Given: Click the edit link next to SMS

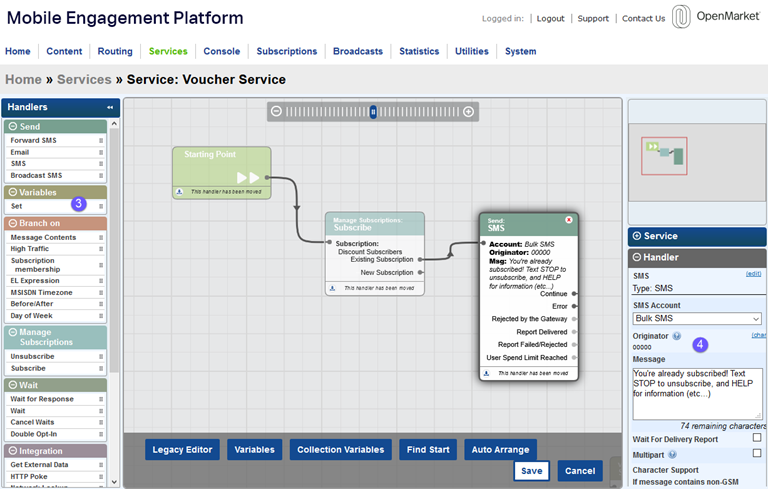Looking at the screenshot, I should 753,274.
